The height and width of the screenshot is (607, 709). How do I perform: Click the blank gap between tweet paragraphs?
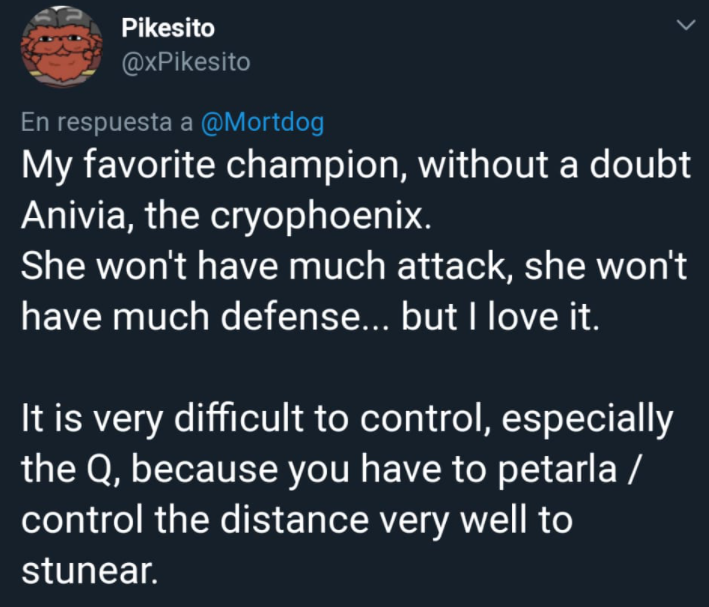click(354, 367)
